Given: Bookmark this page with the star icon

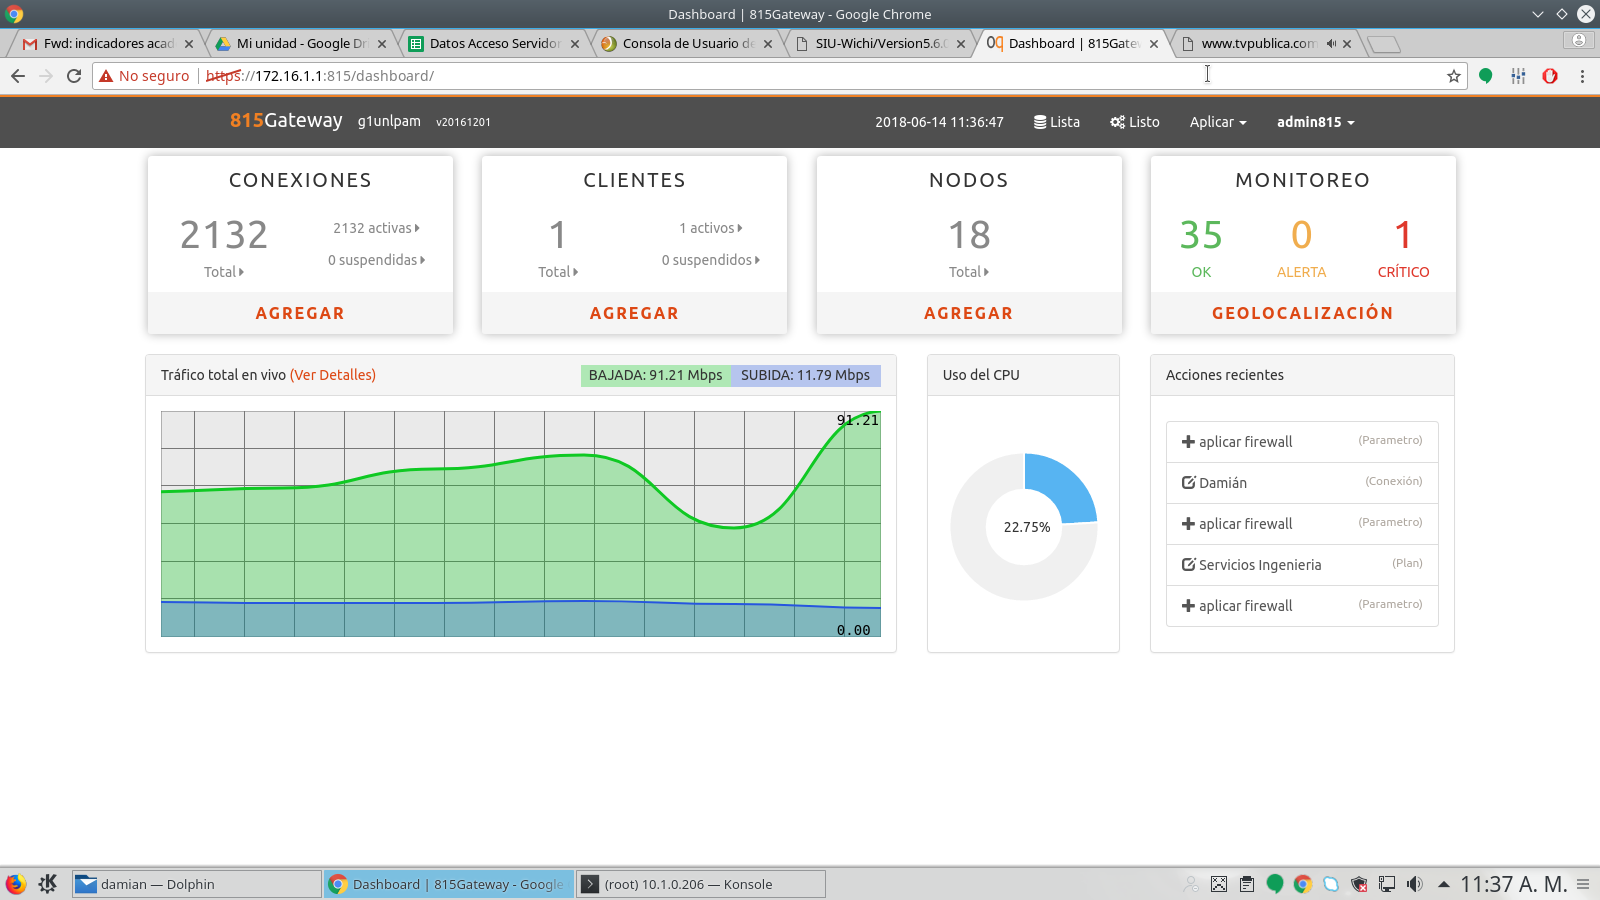Looking at the screenshot, I should pyautogui.click(x=1453, y=76).
